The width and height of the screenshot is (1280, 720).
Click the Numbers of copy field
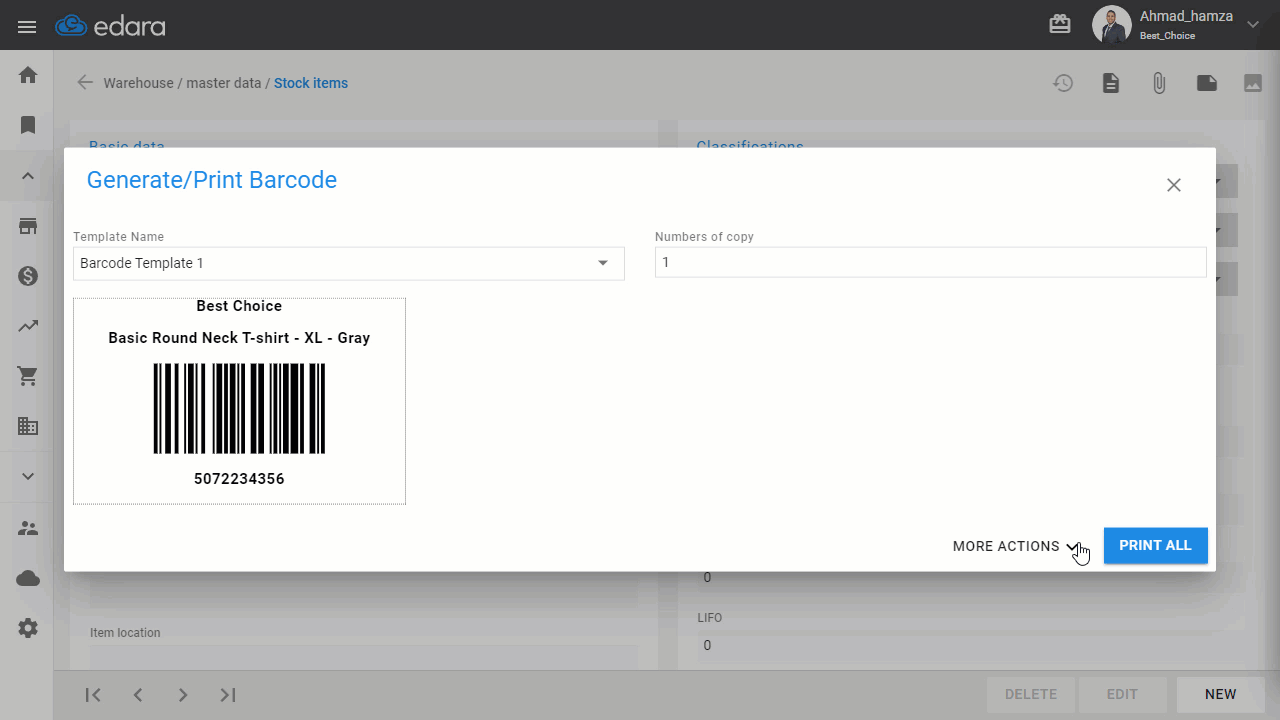click(x=931, y=263)
